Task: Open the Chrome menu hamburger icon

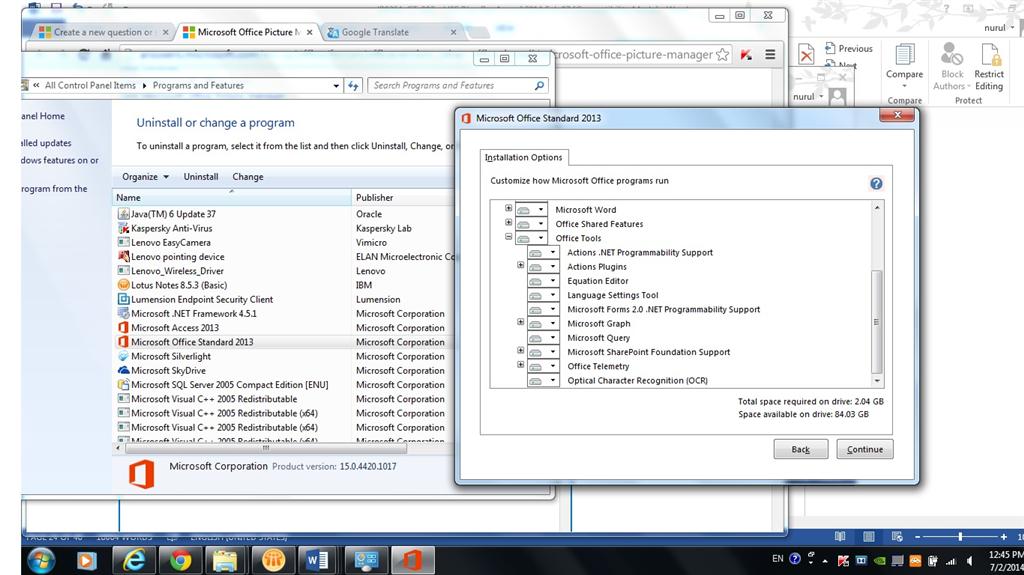Action: point(771,55)
